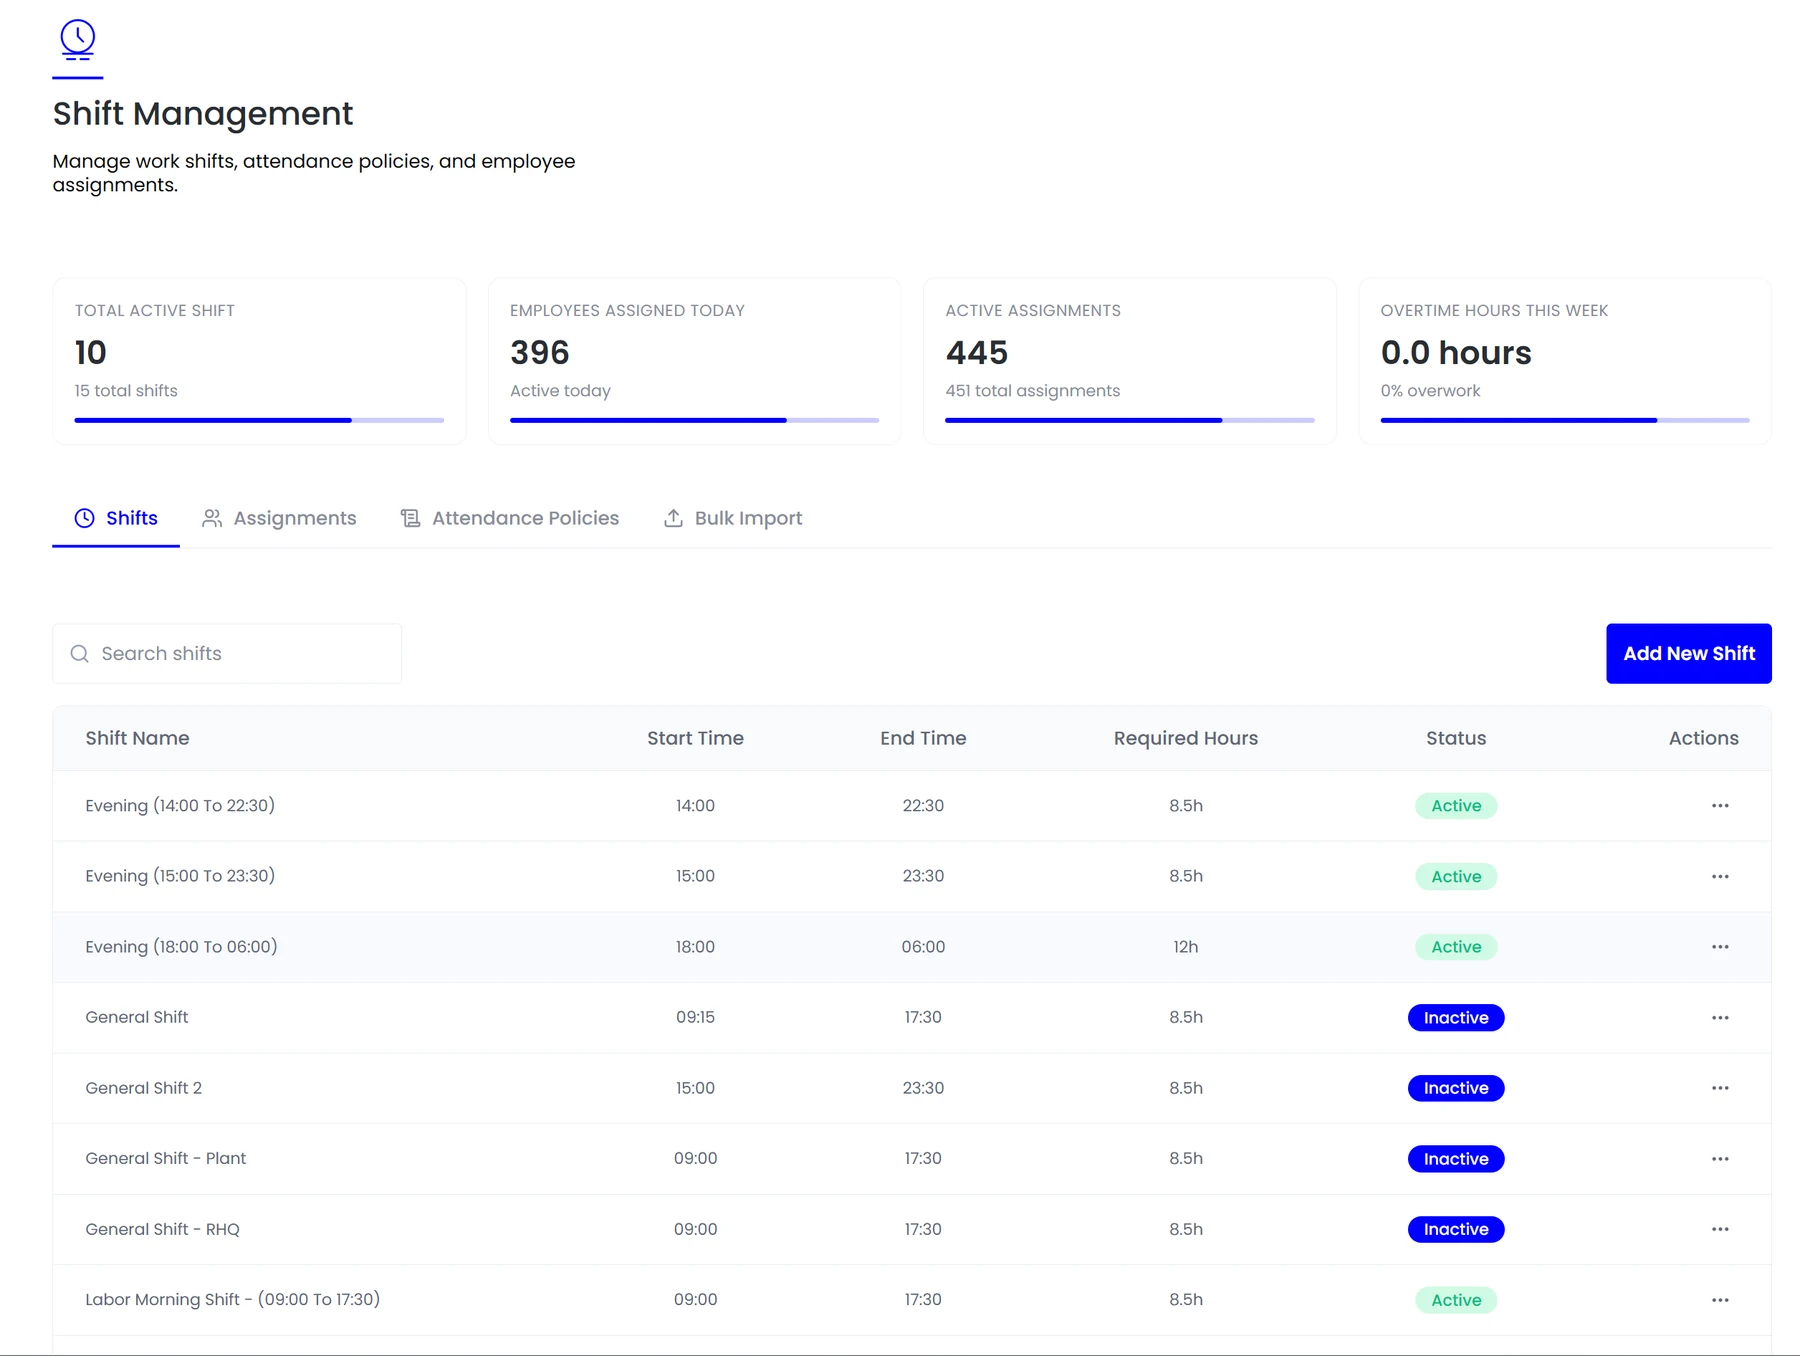Open actions menu for Evening (15:00 To 23:30)
Screen dimensions: 1800x1356
point(1720,876)
